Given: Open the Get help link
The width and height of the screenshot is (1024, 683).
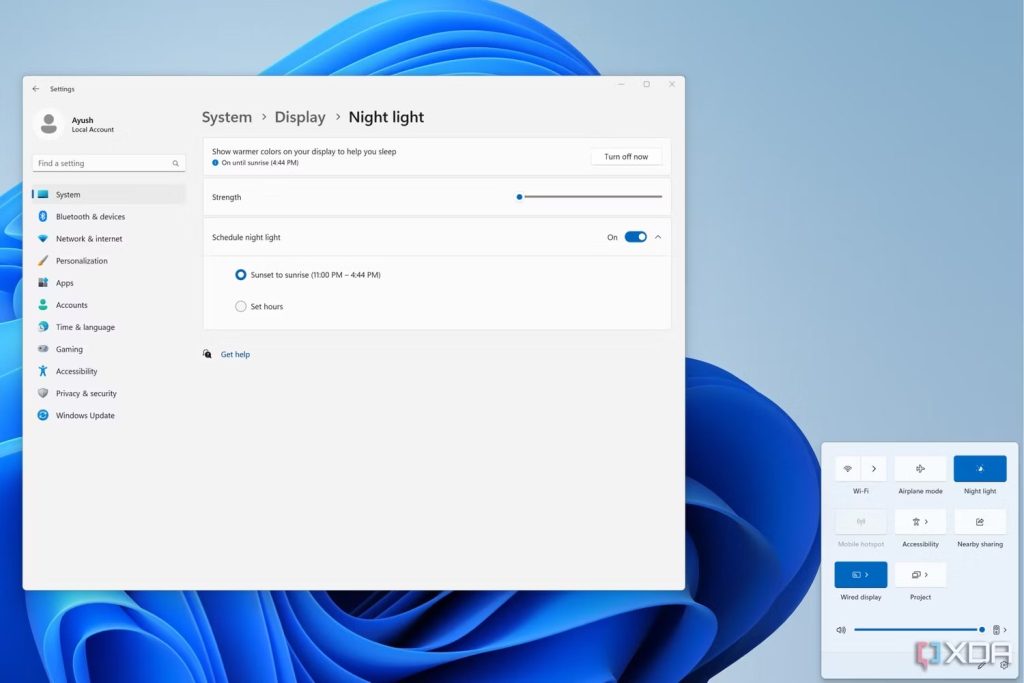Looking at the screenshot, I should (235, 354).
